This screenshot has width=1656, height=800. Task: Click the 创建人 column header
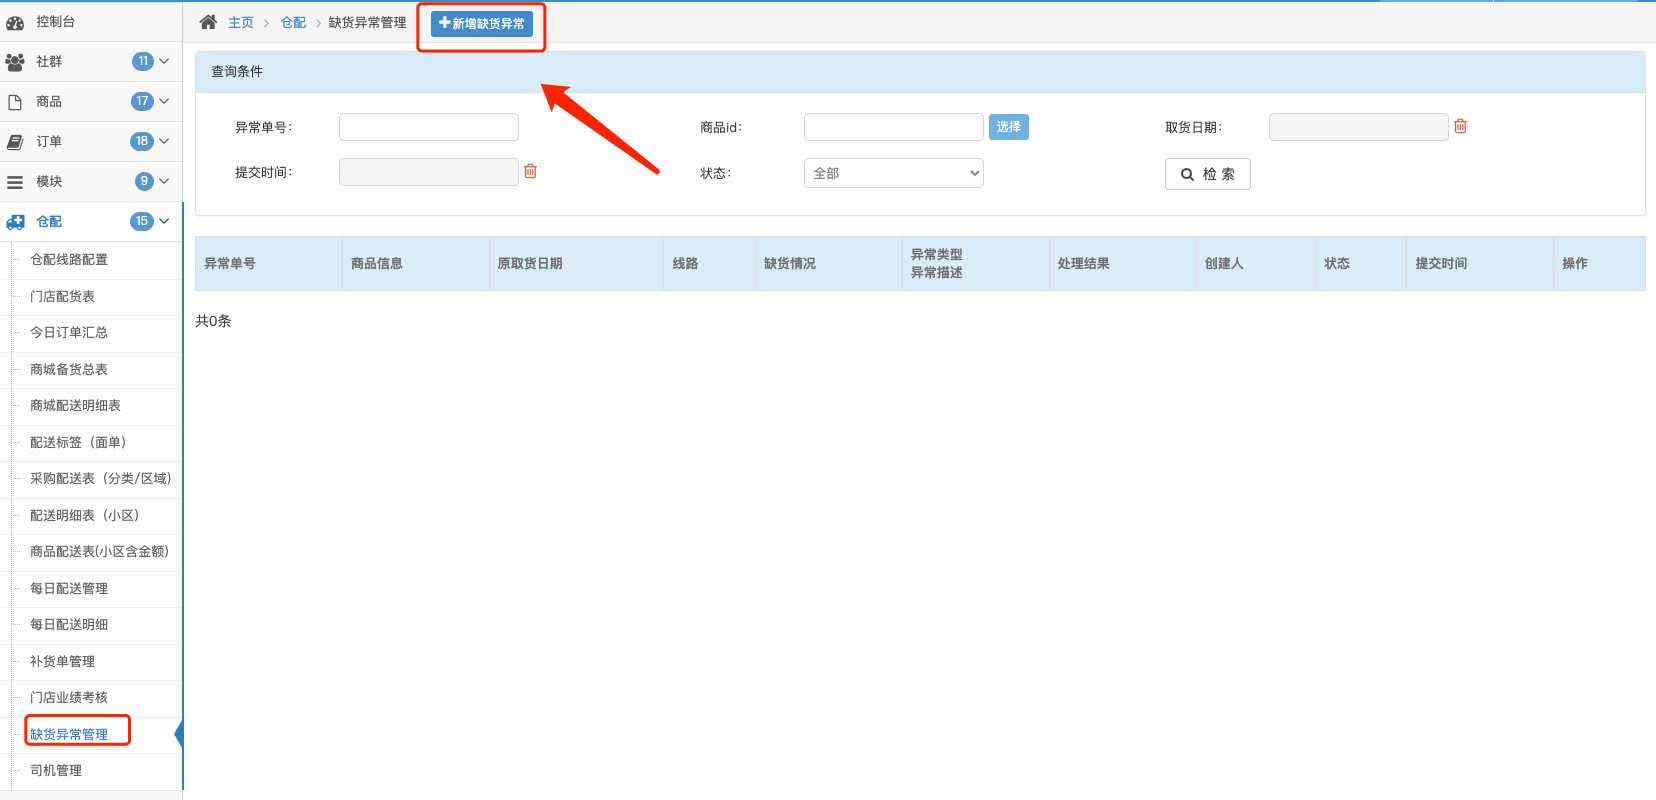[1255, 263]
